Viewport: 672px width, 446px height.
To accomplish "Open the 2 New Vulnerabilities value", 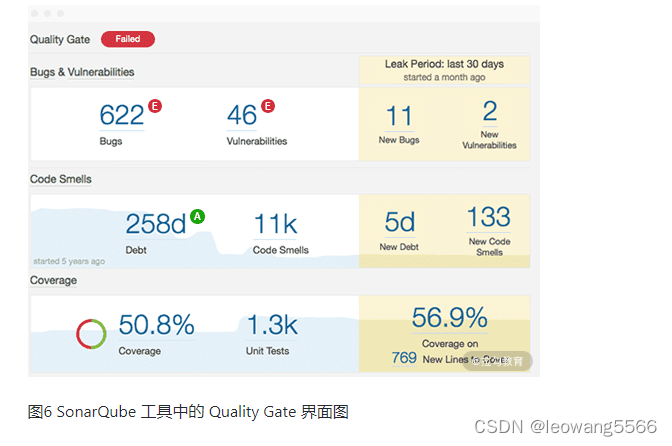I will [490, 111].
